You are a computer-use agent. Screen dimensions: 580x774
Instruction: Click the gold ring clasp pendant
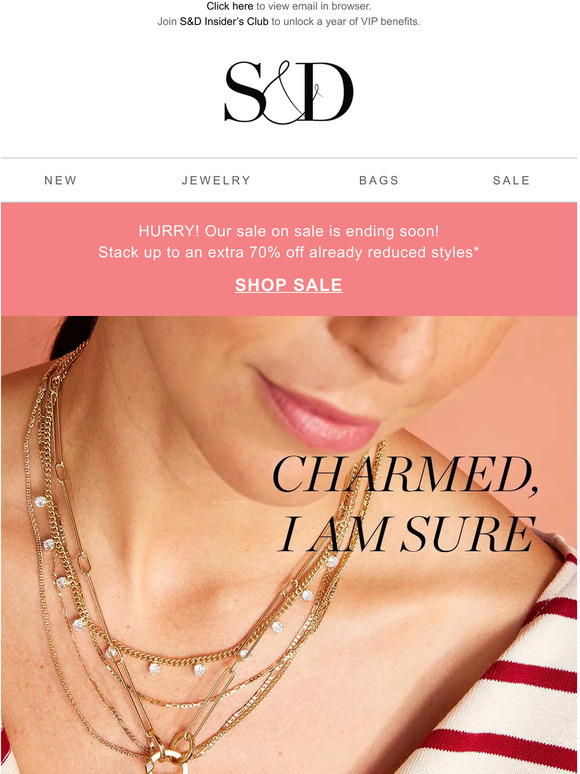169,758
